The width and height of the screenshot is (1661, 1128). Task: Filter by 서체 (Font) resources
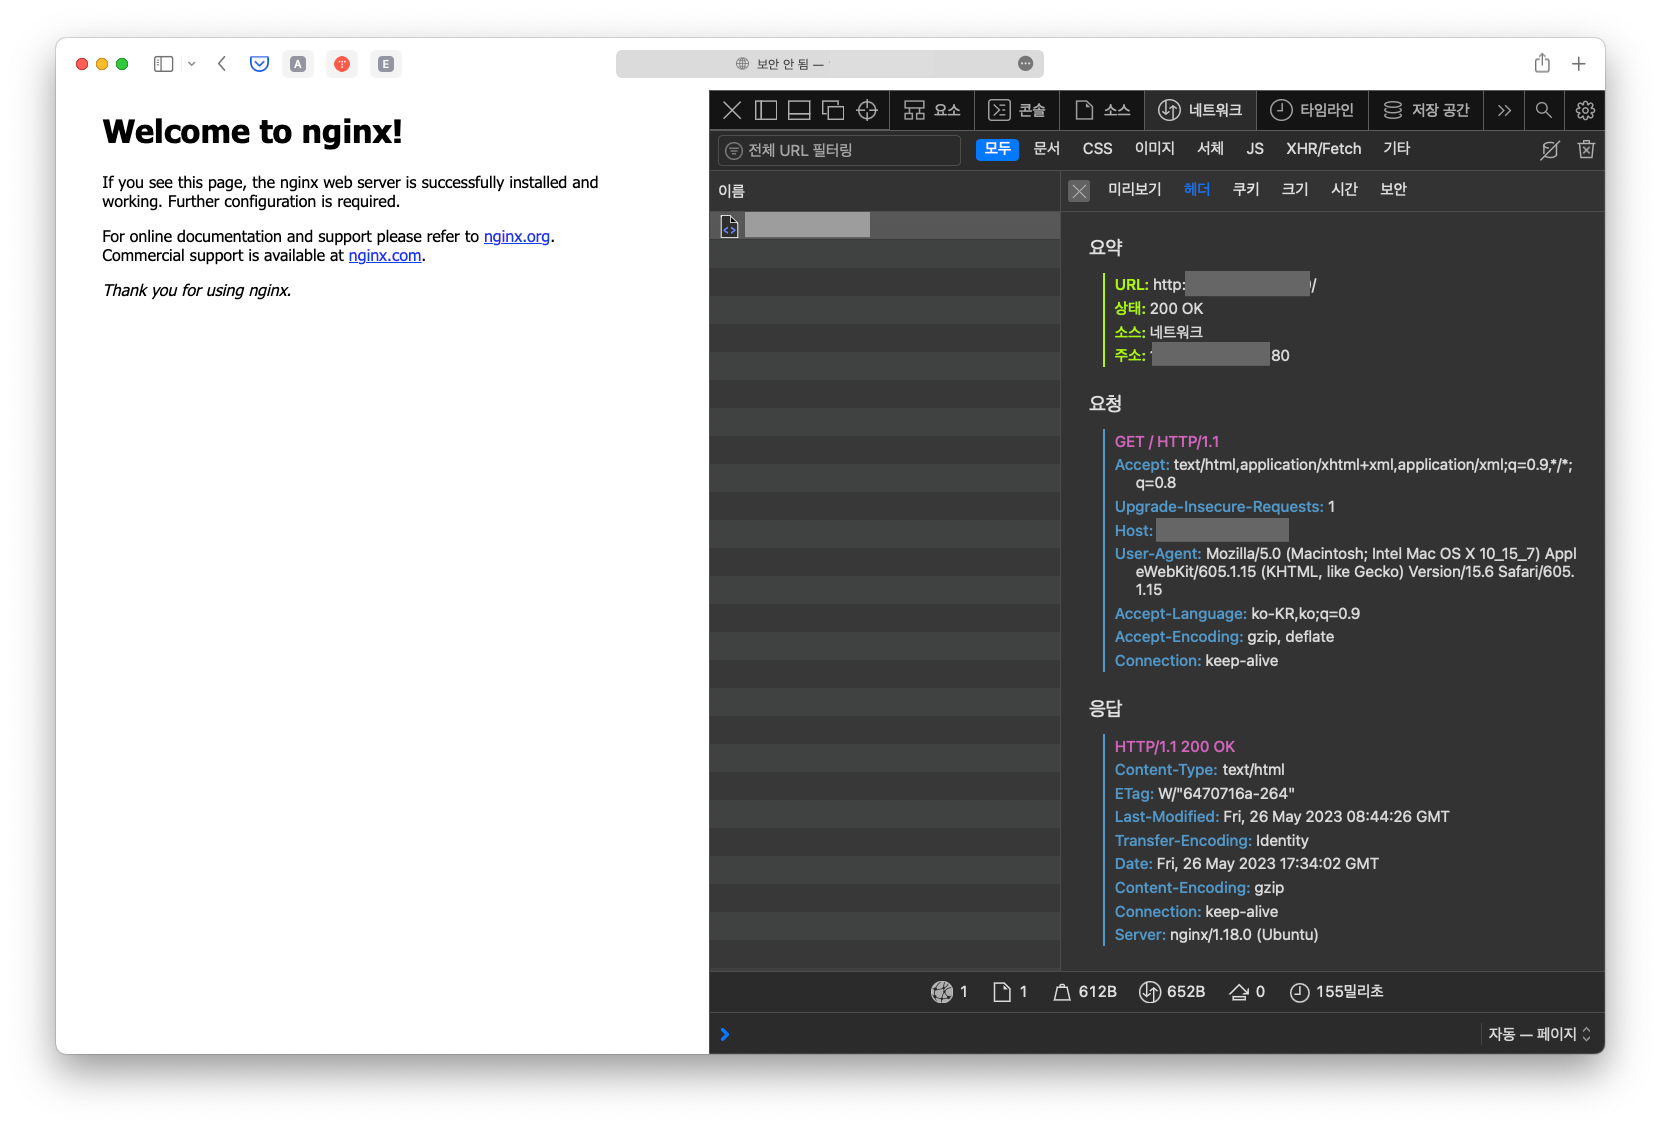pyautogui.click(x=1210, y=149)
